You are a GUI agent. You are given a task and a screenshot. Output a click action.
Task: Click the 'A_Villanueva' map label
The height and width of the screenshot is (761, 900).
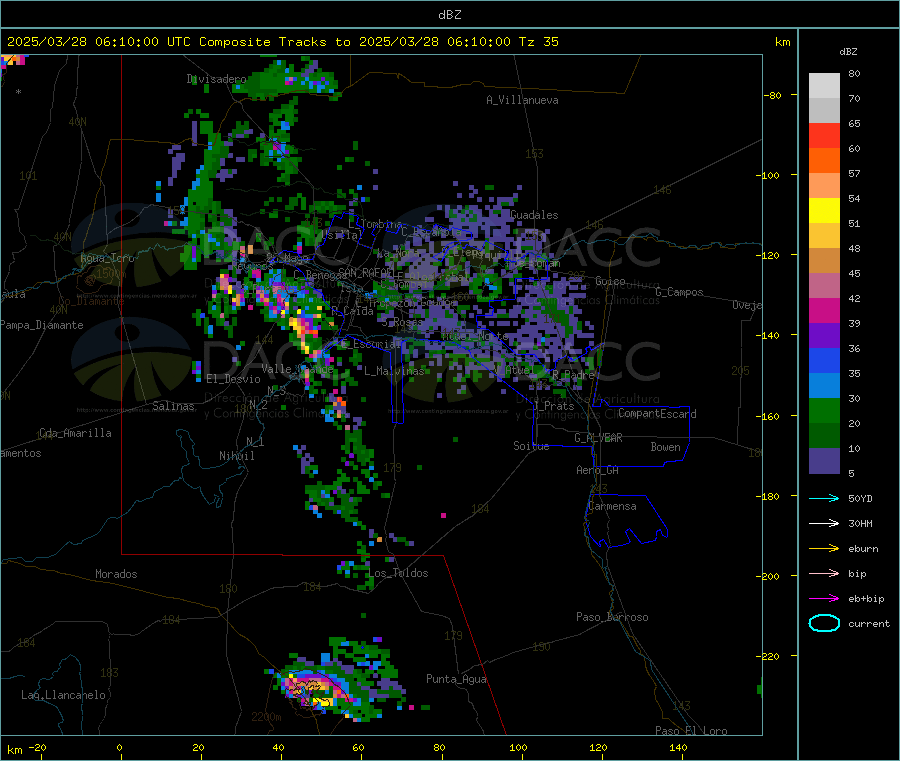tap(522, 100)
